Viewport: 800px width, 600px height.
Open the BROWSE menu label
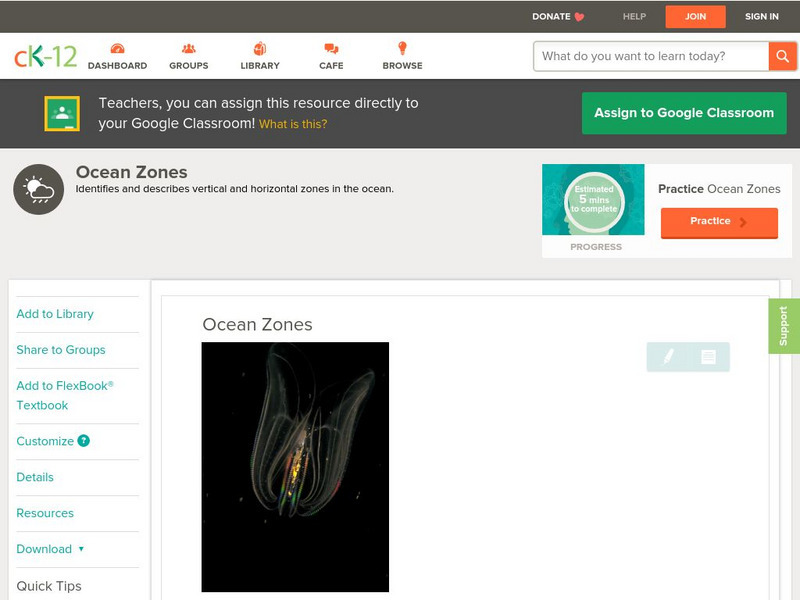(x=403, y=66)
